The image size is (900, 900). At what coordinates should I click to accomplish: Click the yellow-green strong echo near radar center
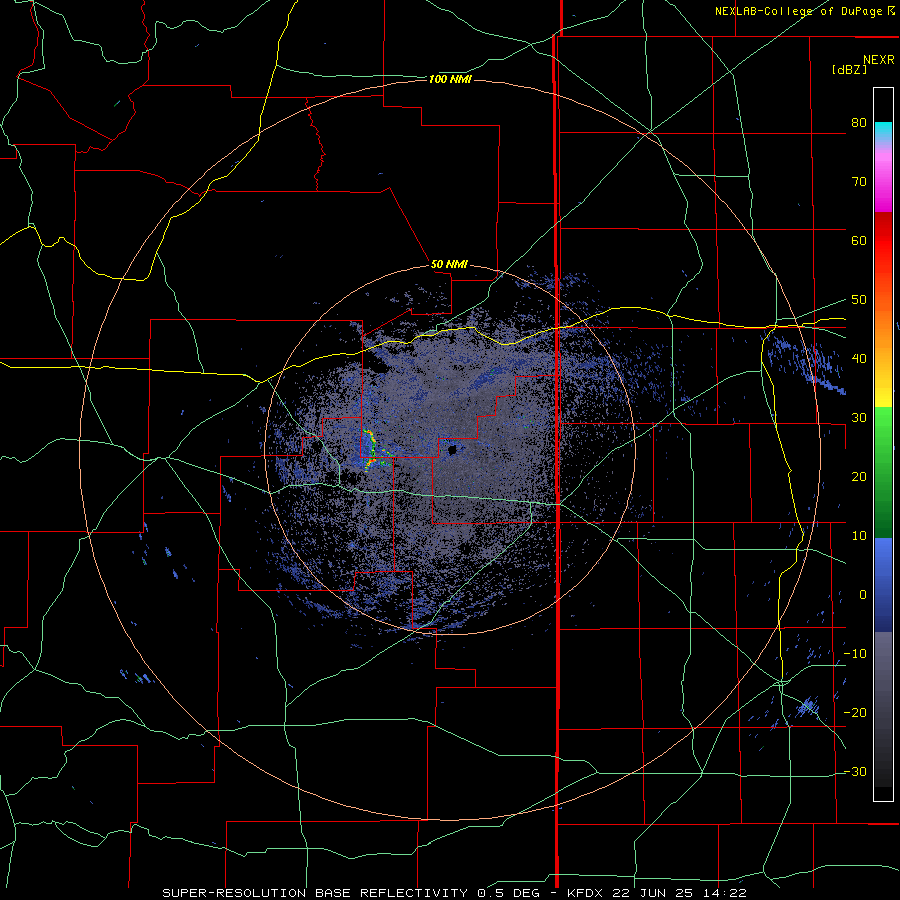pyautogui.click(x=373, y=449)
